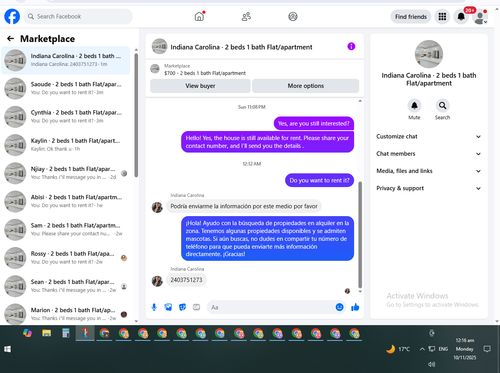Click the listing thumbnail in side panel
The image size is (500, 373).
429,54
